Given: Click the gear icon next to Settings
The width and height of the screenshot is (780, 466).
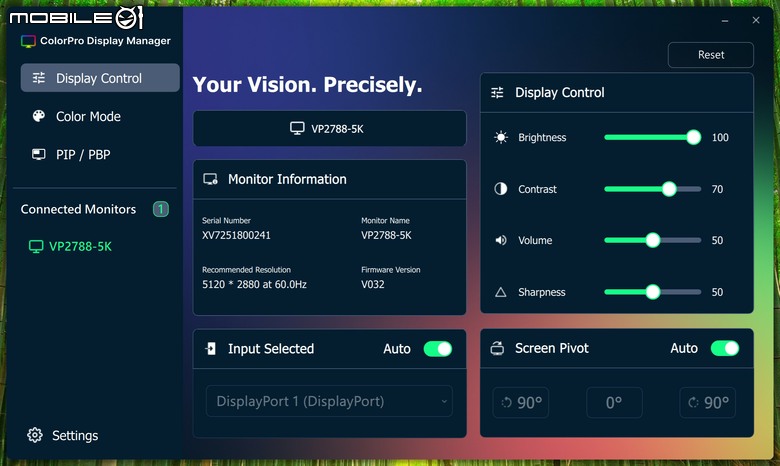Looking at the screenshot, I should click(35, 435).
